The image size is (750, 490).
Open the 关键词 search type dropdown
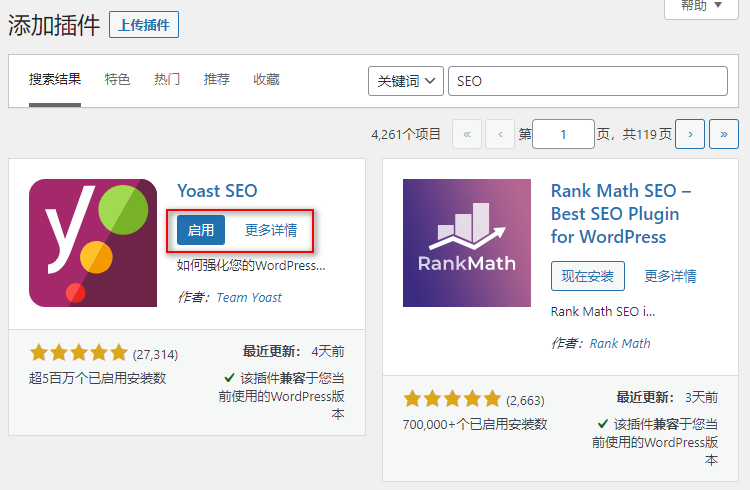coord(406,81)
